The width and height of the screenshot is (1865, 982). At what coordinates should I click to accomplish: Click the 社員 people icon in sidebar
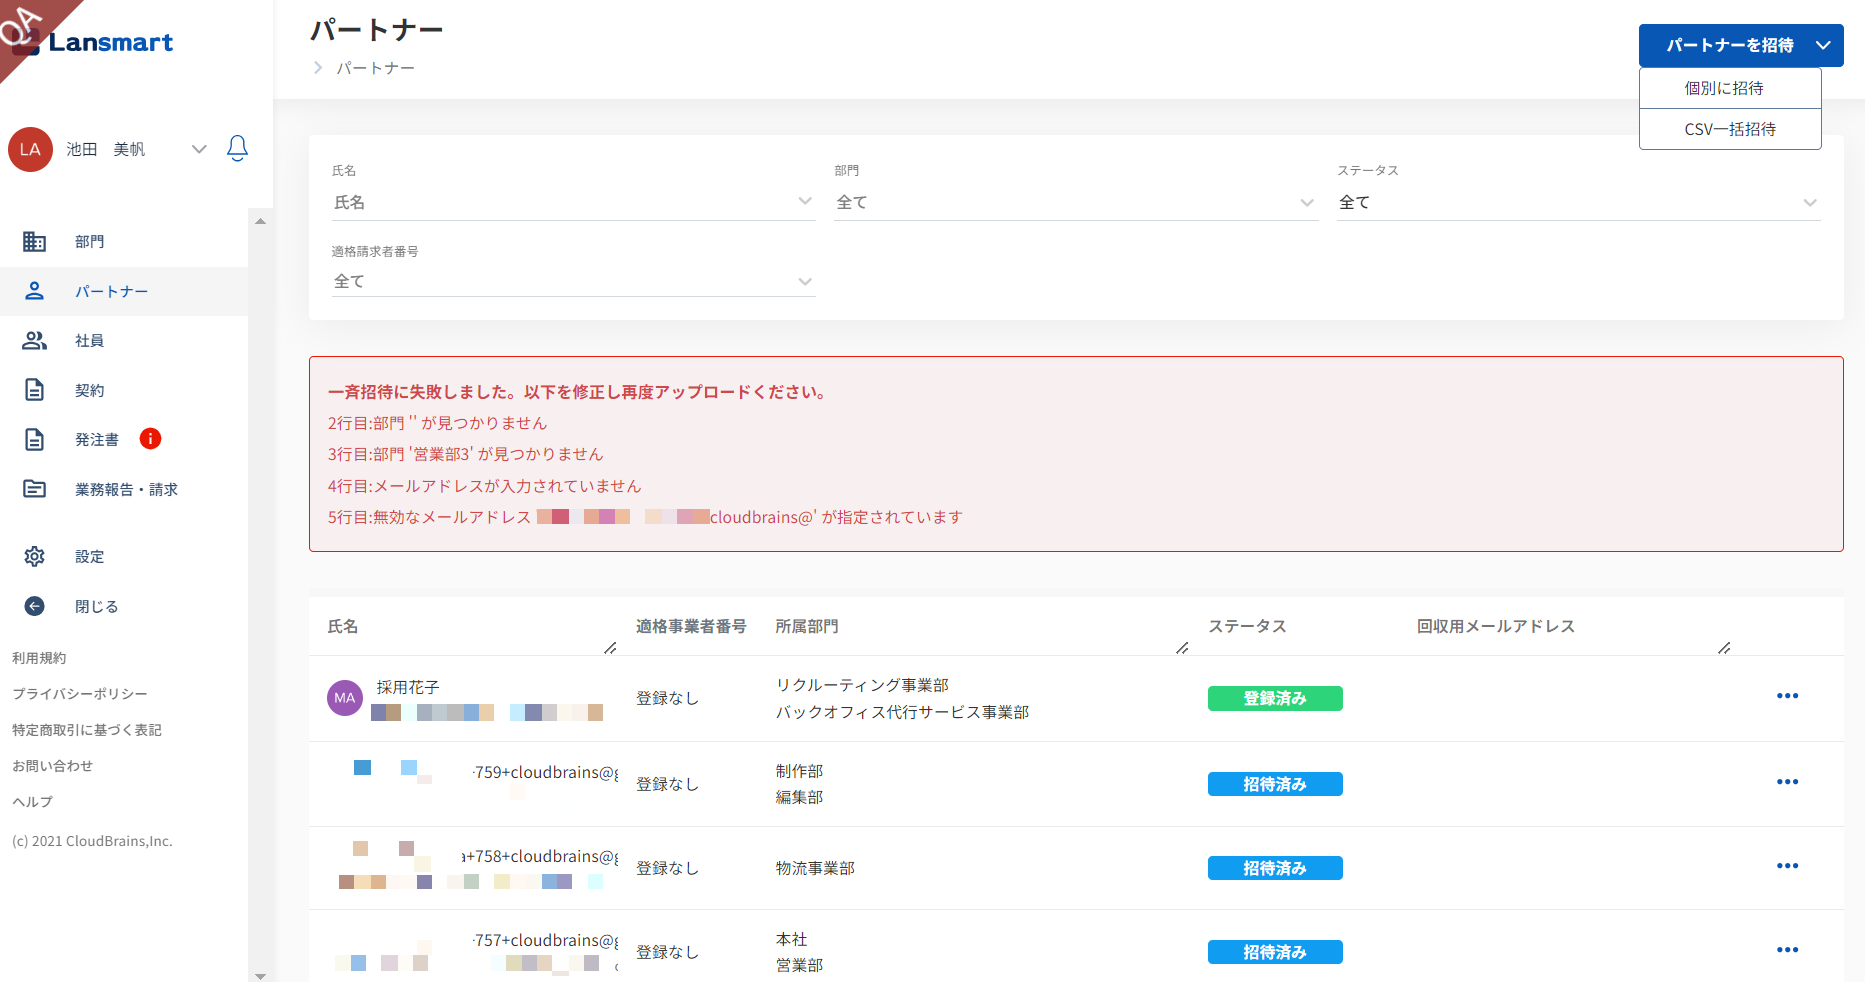coord(34,340)
